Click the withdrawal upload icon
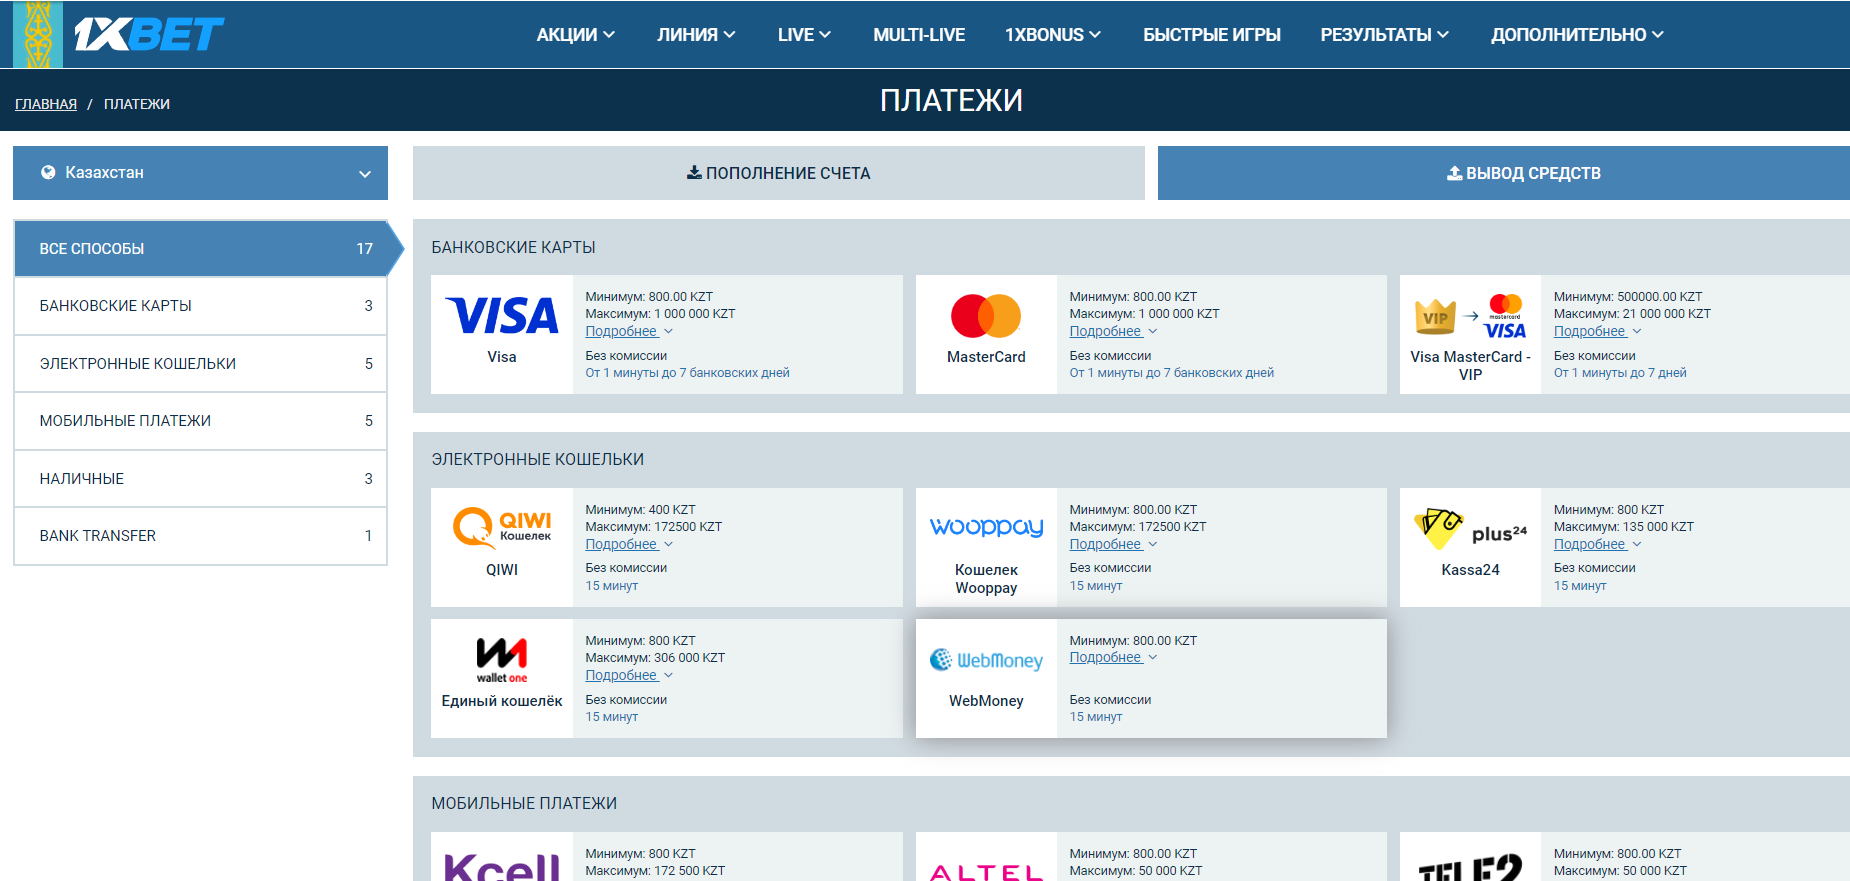This screenshot has height=881, width=1850. pos(1454,173)
